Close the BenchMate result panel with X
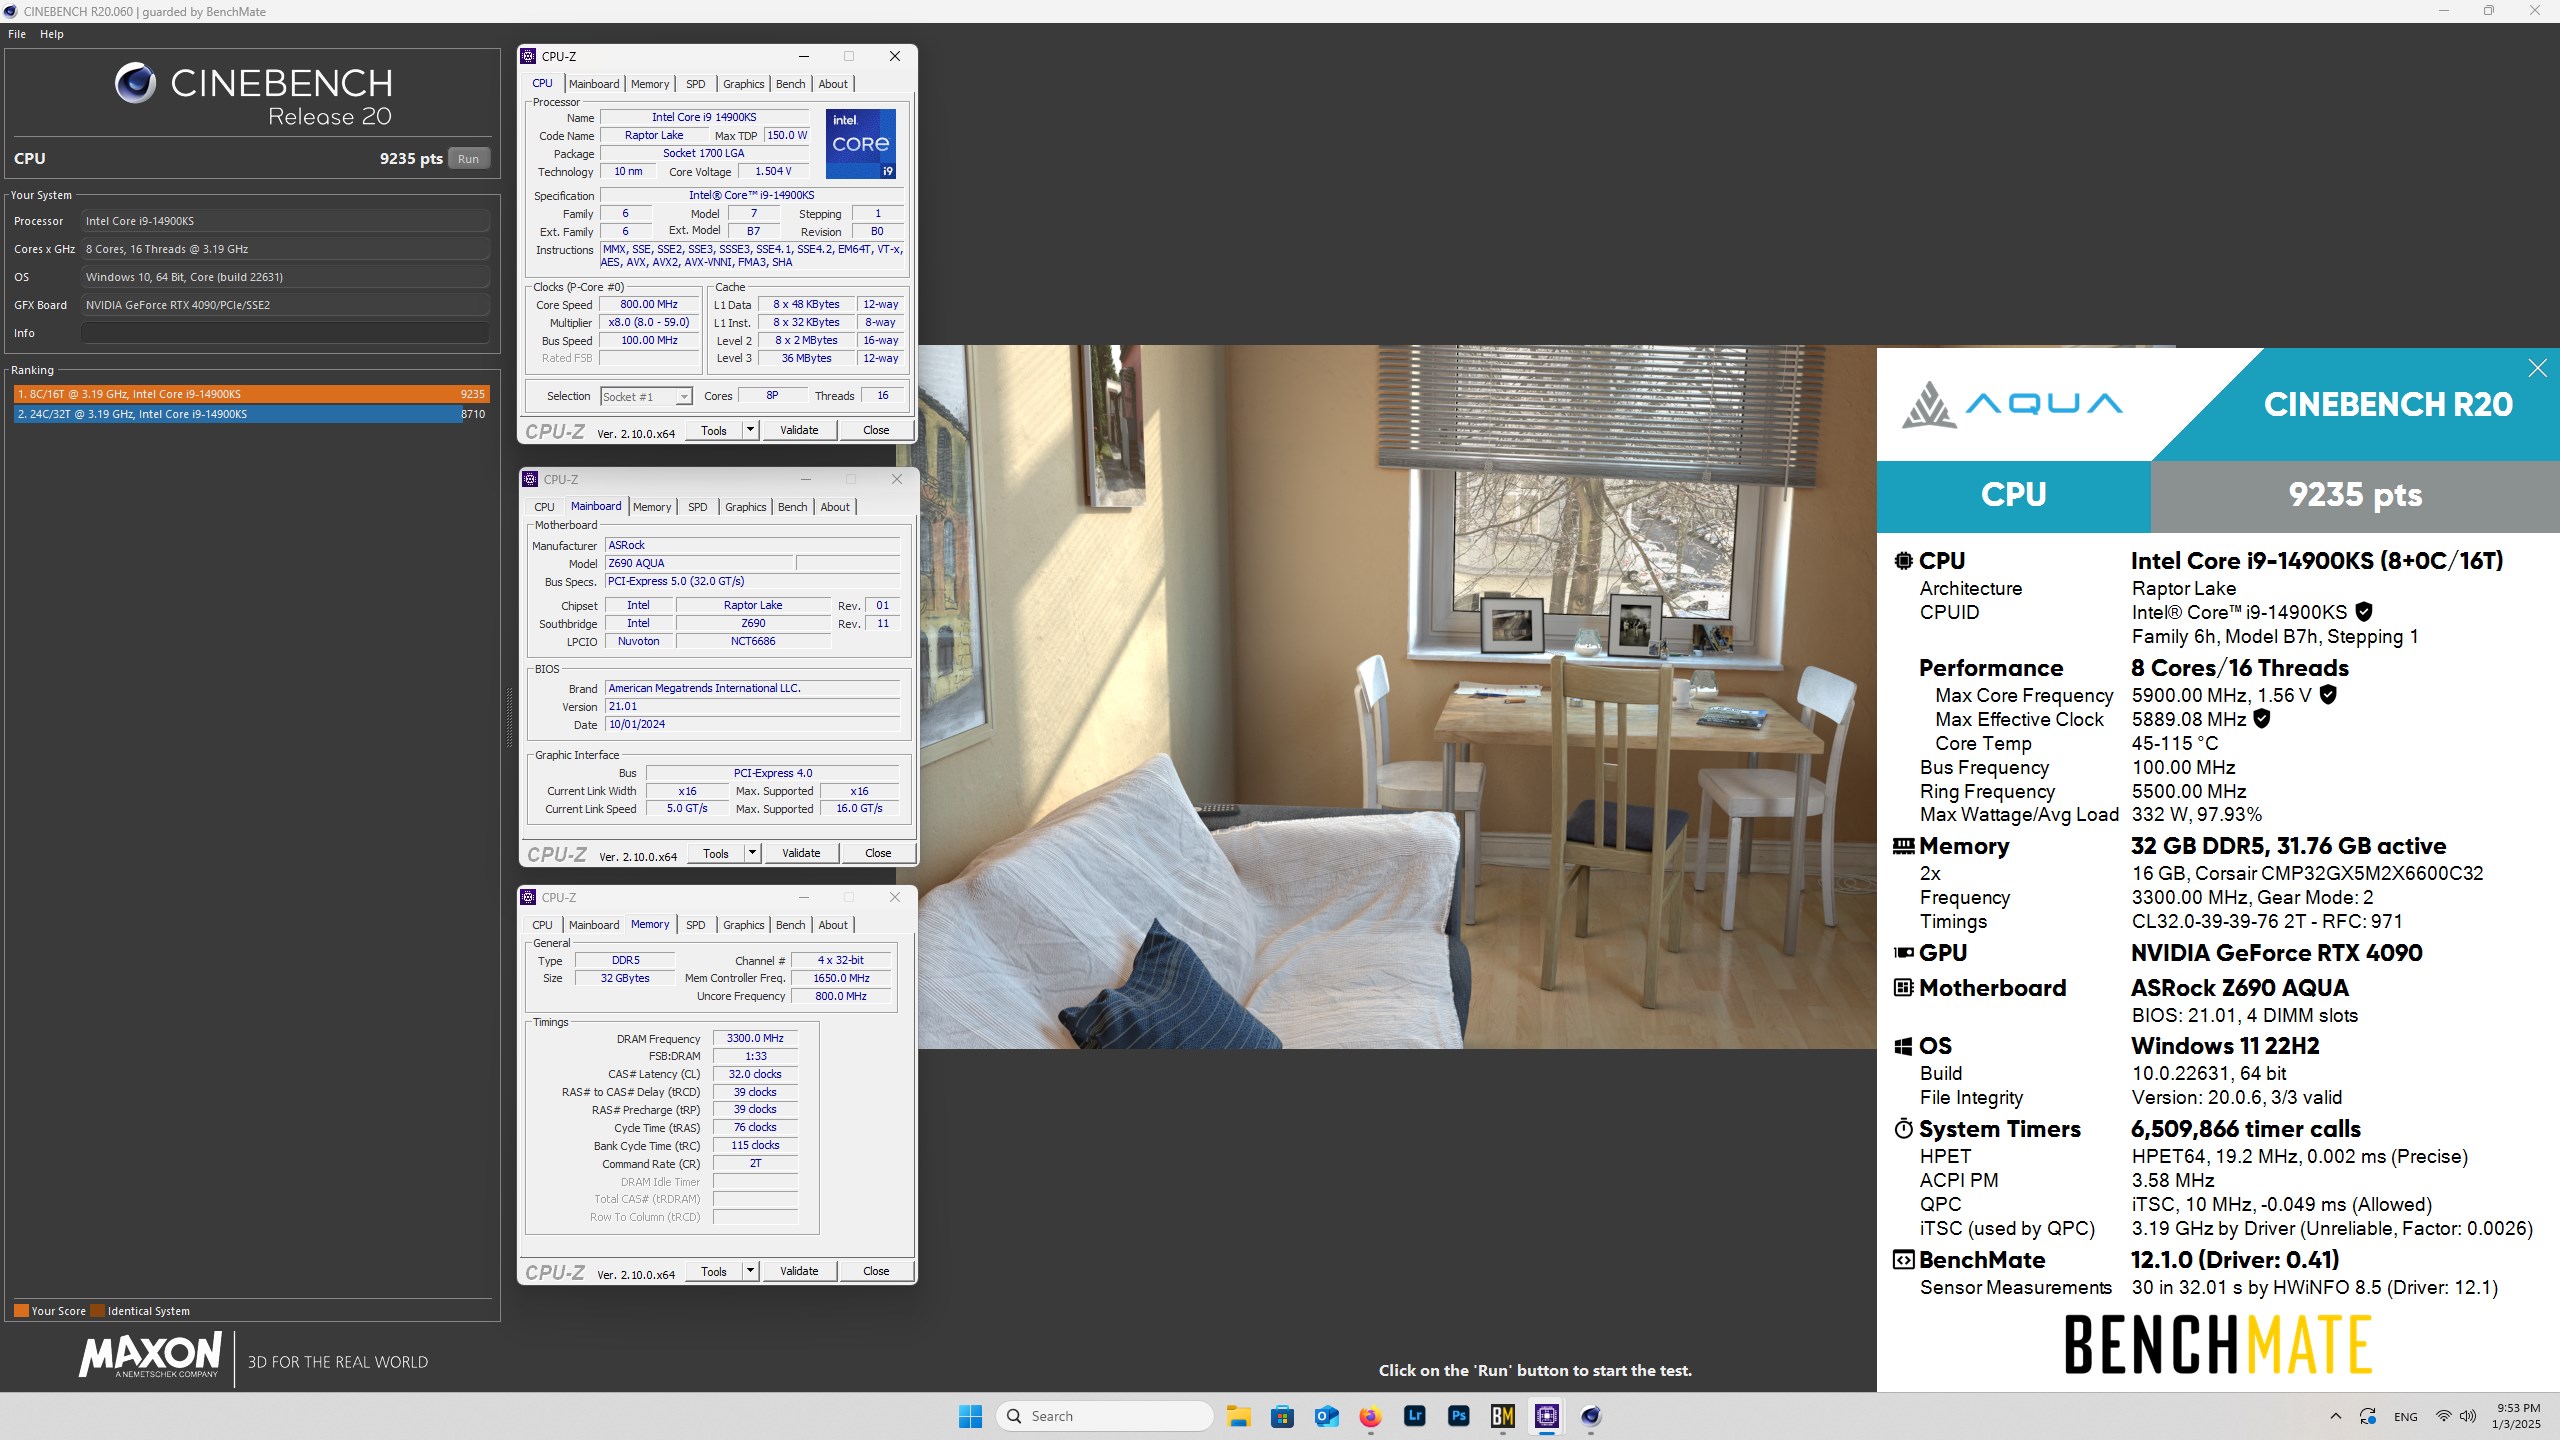The height and width of the screenshot is (1440, 2560). [x=2537, y=368]
